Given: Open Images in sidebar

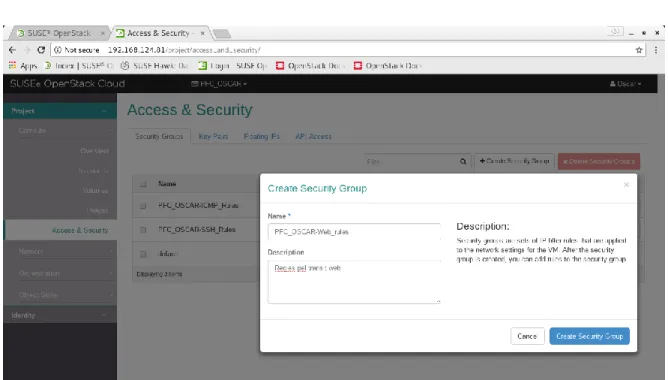Looking at the screenshot, I should point(97,210).
